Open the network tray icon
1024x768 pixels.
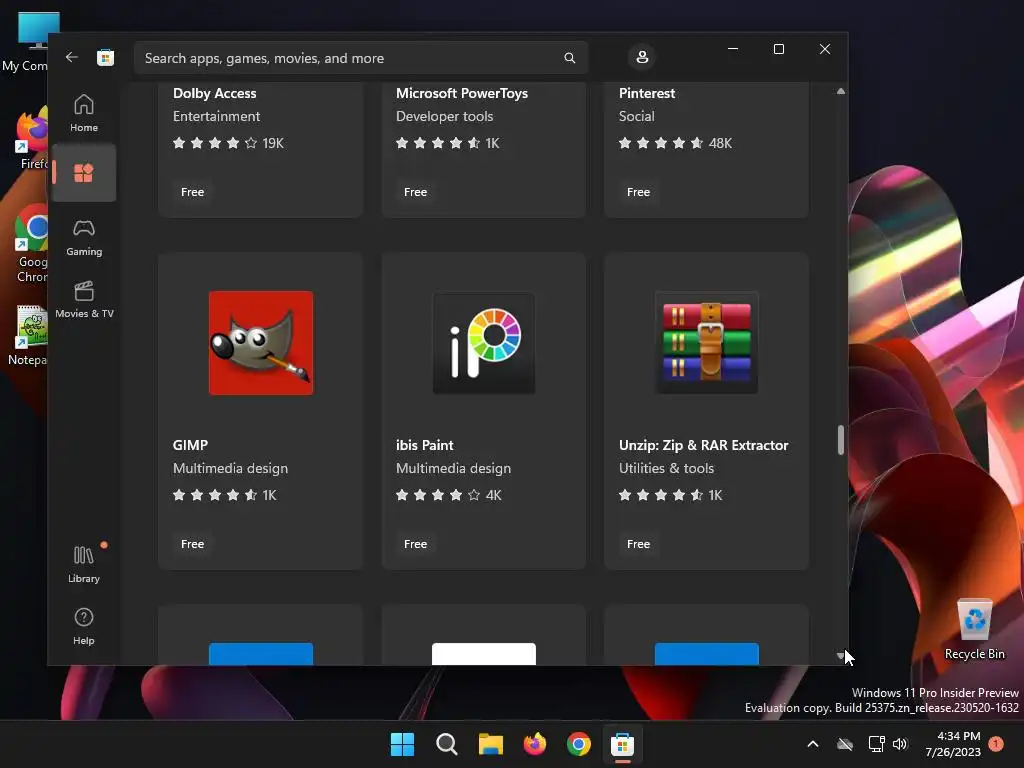click(876, 744)
